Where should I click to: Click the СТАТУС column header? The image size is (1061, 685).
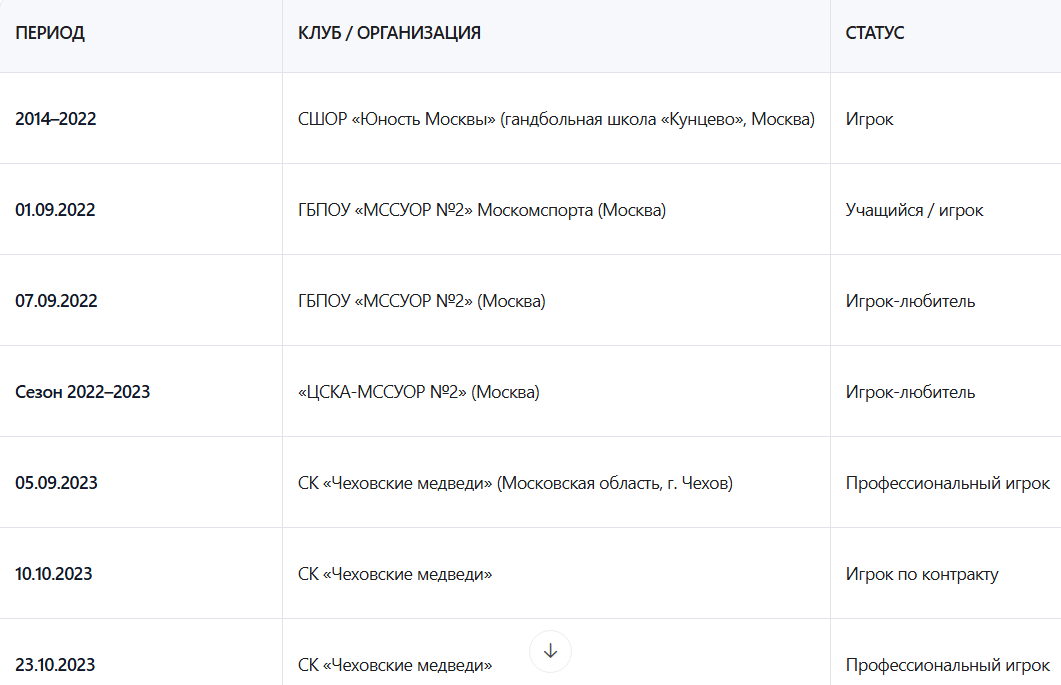874,33
